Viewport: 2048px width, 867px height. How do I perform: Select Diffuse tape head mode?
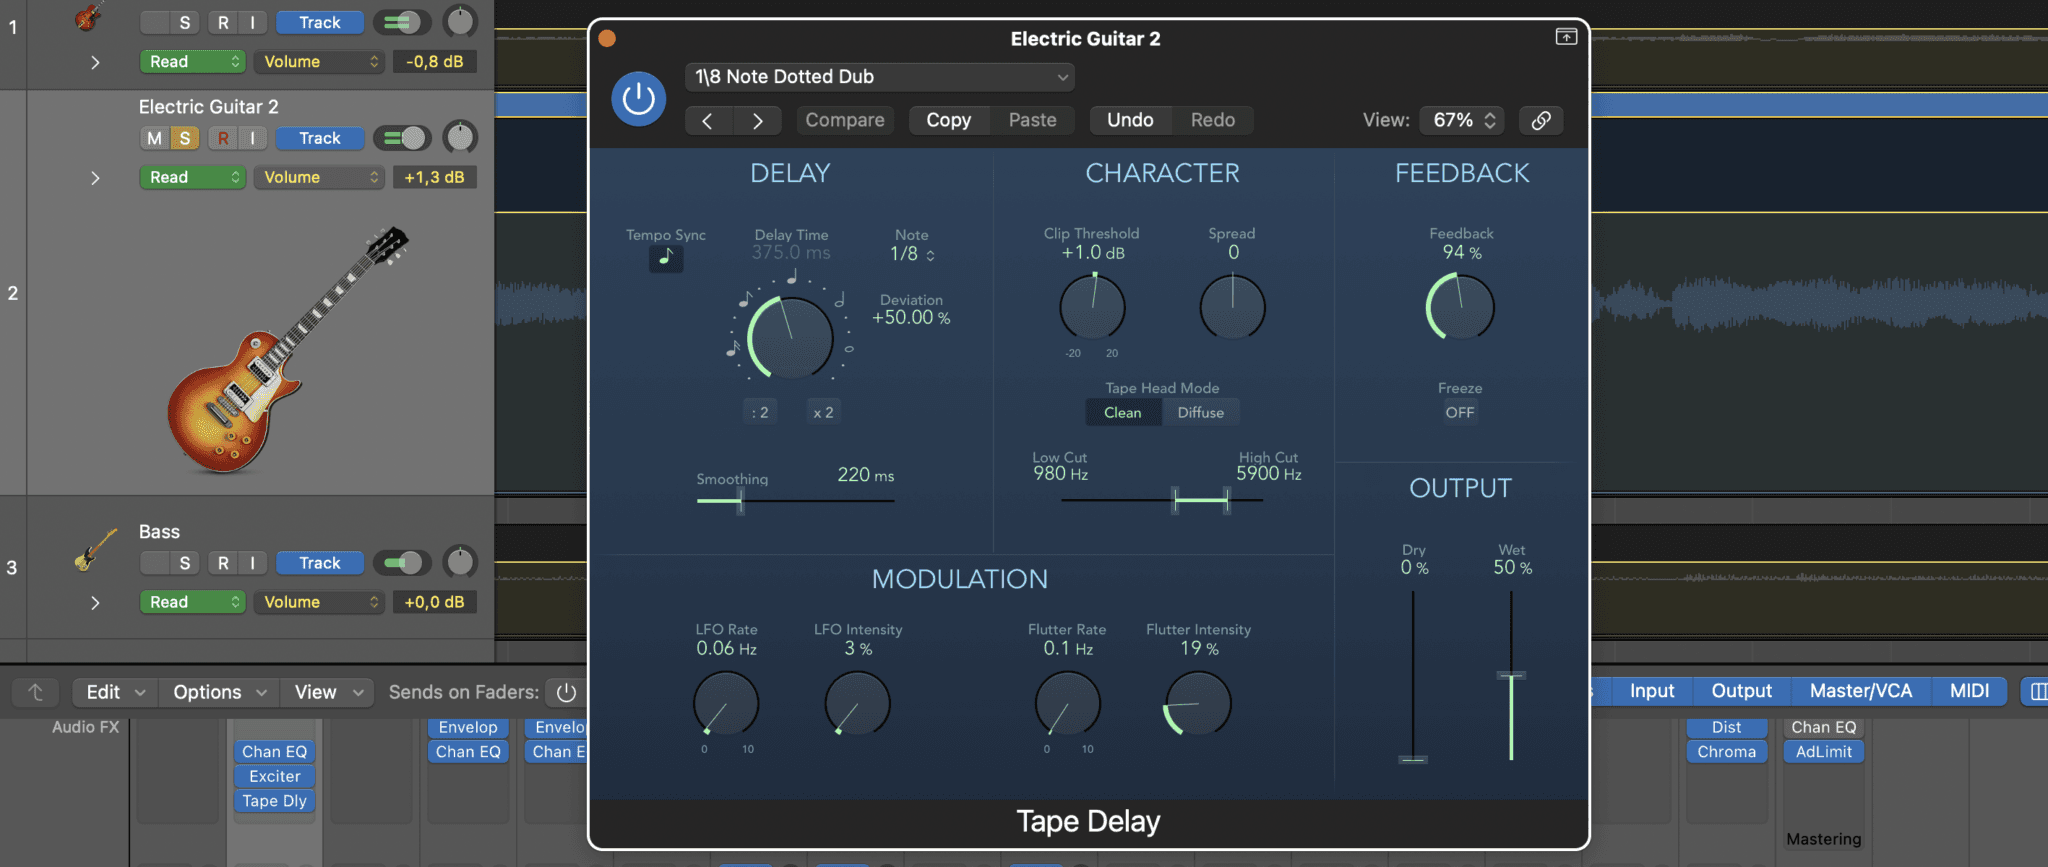point(1200,412)
